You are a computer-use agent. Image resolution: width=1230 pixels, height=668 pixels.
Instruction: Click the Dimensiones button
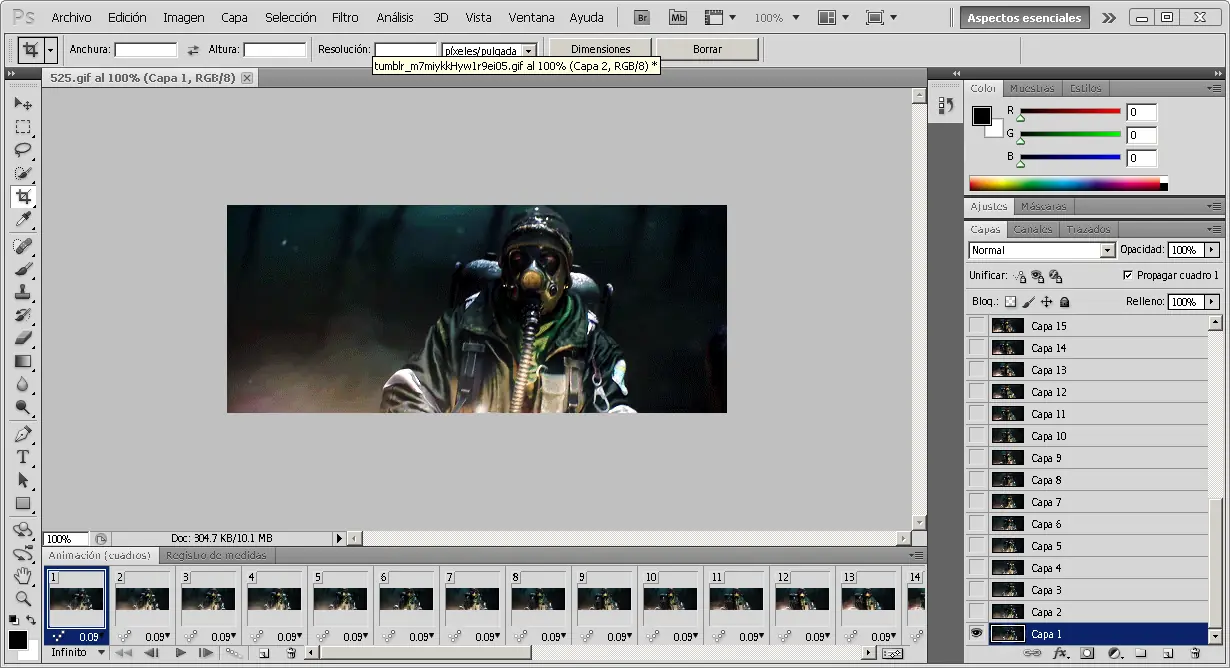601,49
